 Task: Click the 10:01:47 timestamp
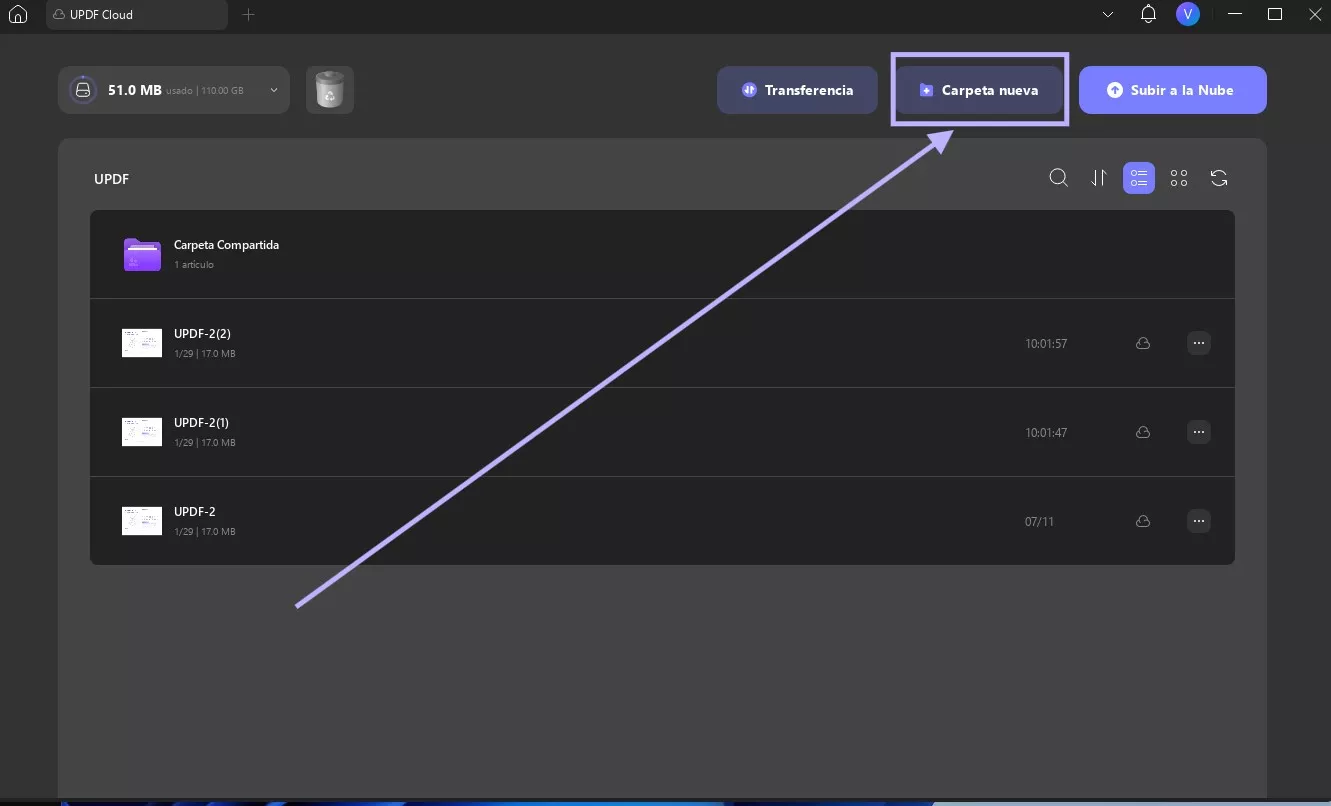click(1046, 433)
